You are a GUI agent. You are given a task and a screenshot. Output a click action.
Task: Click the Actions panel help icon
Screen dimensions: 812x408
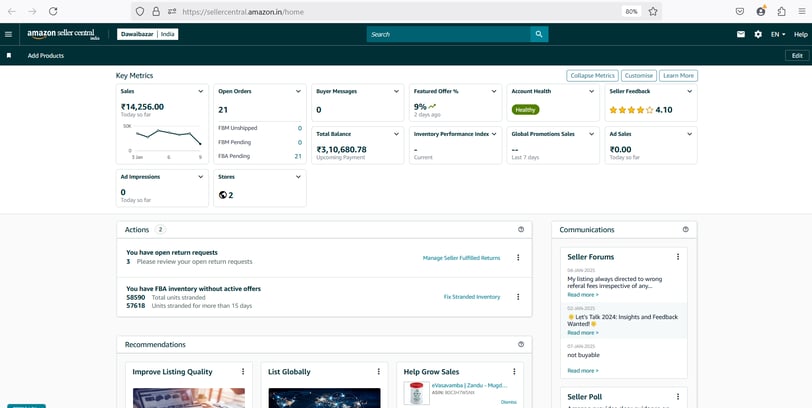pos(521,229)
